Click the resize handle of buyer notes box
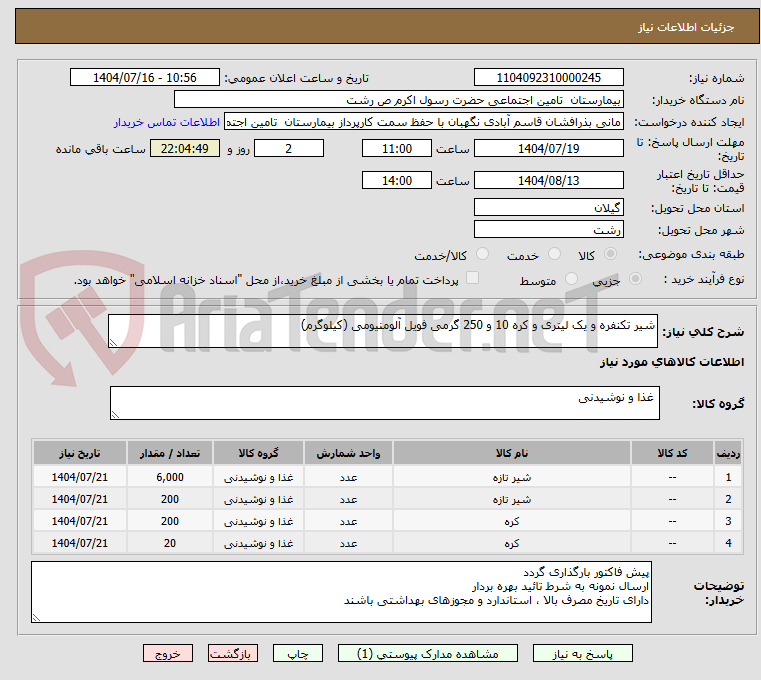This screenshot has width=761, height=680. (36, 617)
